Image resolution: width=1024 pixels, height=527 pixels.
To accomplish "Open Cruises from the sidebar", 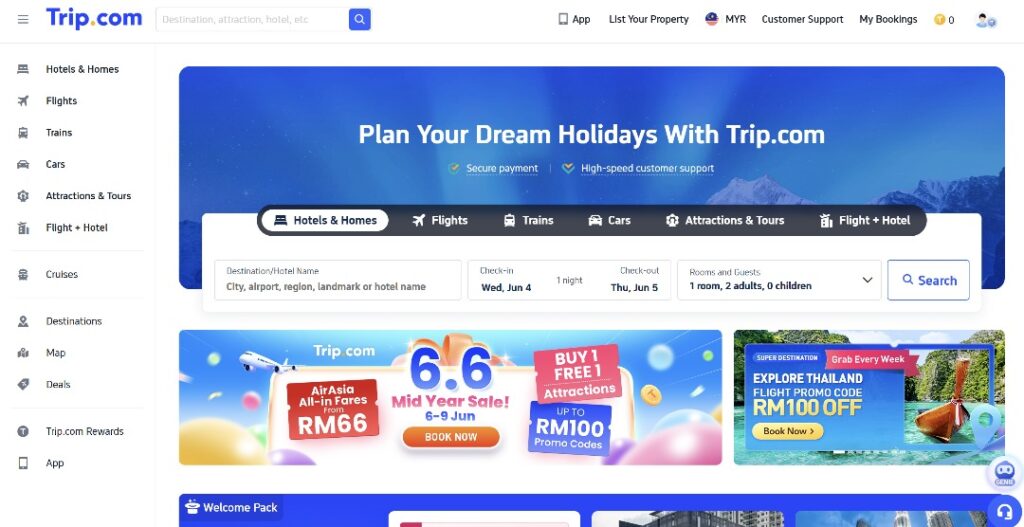I will [62, 274].
